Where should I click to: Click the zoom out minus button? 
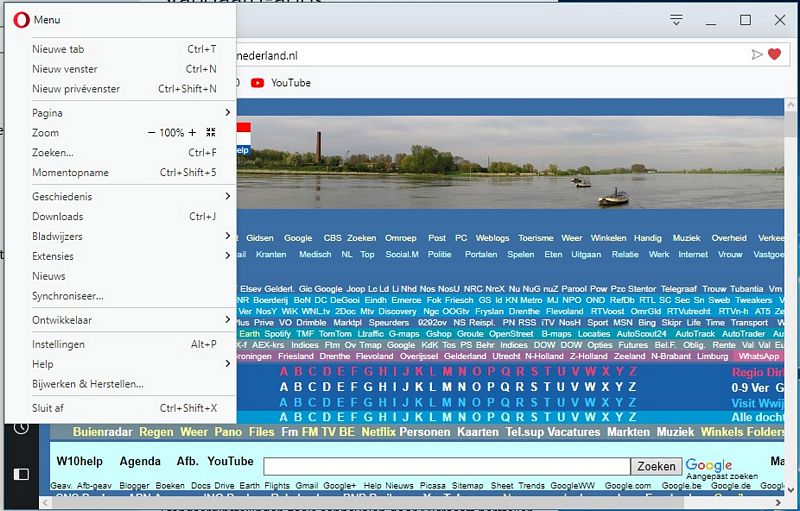[x=151, y=133]
